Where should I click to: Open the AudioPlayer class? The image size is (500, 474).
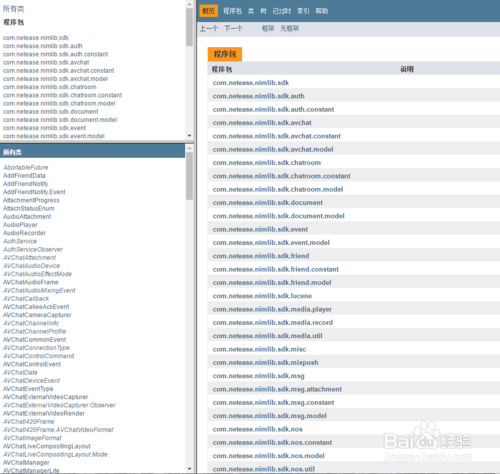pyautogui.click(x=20, y=225)
